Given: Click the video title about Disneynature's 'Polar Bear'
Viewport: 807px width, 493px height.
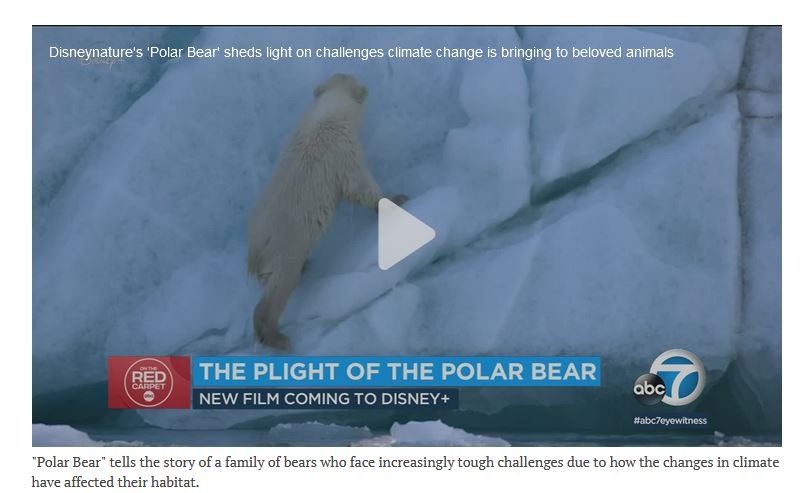Looking at the screenshot, I should click(x=361, y=52).
